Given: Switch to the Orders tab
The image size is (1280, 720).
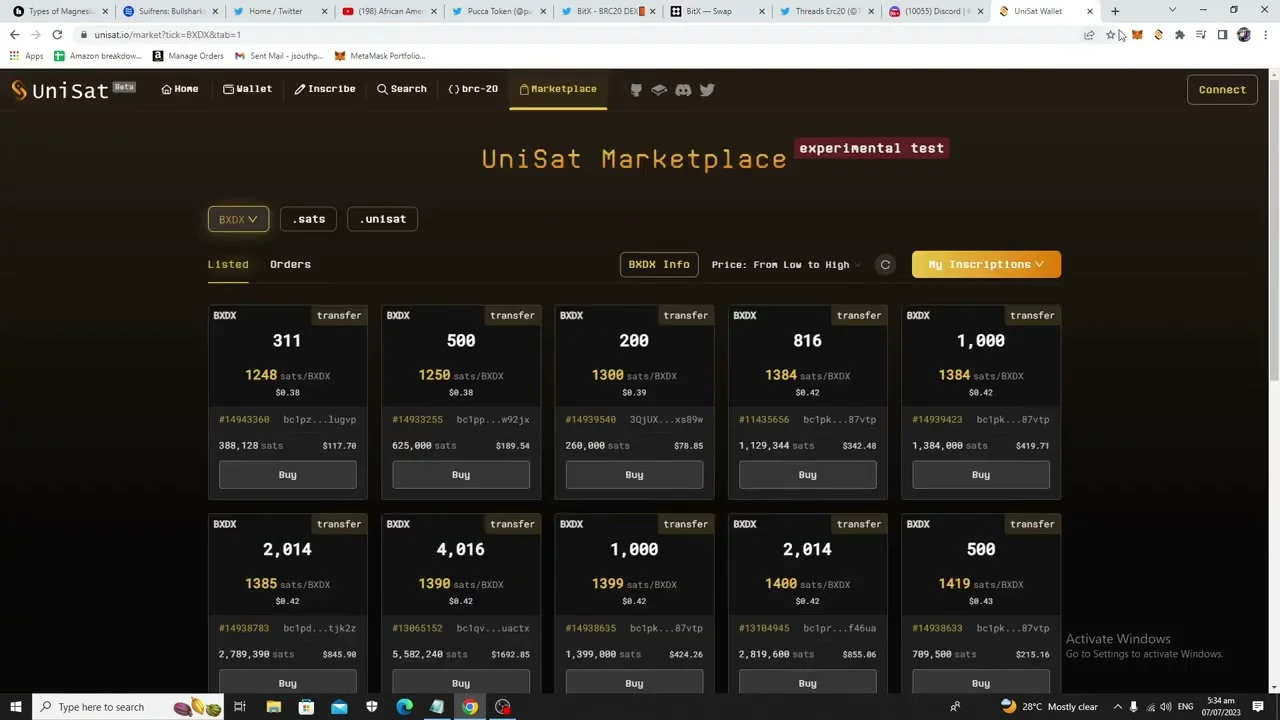Looking at the screenshot, I should pyautogui.click(x=290, y=264).
